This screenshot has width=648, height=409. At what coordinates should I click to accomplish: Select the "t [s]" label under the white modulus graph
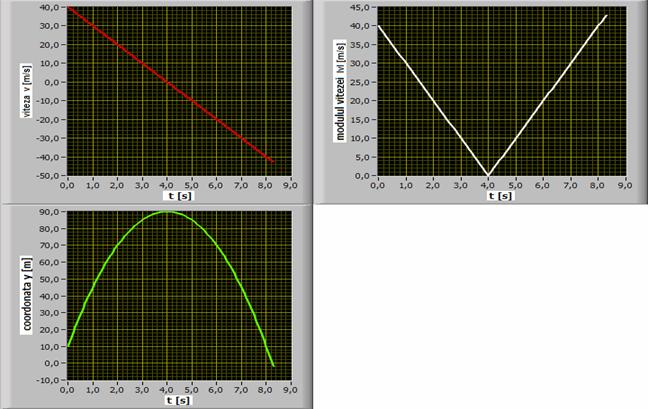click(500, 196)
